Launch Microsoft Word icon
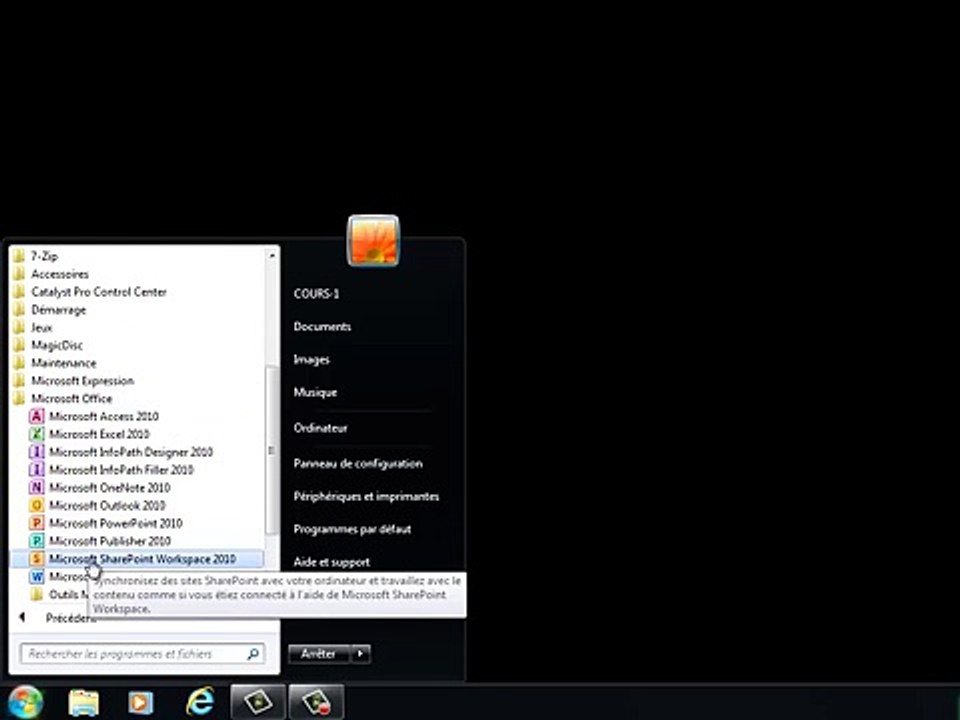This screenshot has width=960, height=720. [x=37, y=576]
